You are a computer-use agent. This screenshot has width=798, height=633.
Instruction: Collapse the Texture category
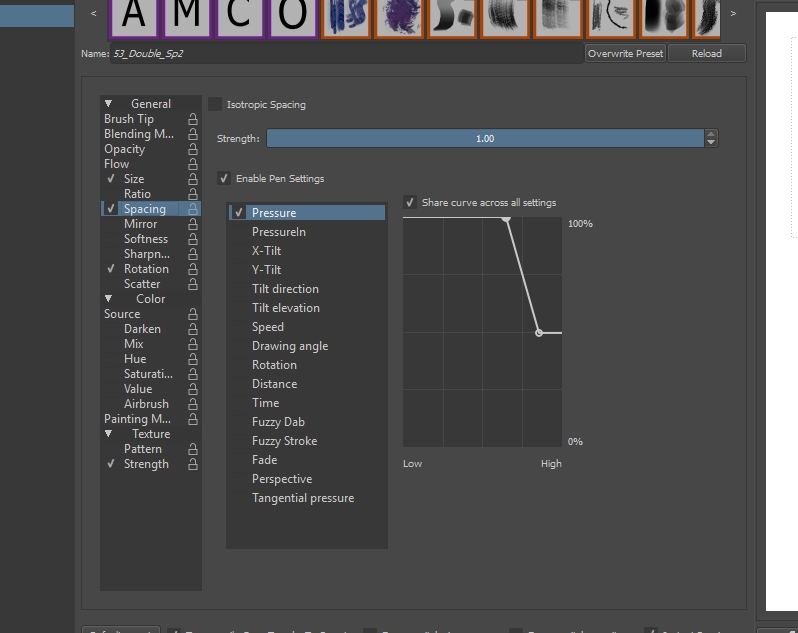click(x=109, y=434)
